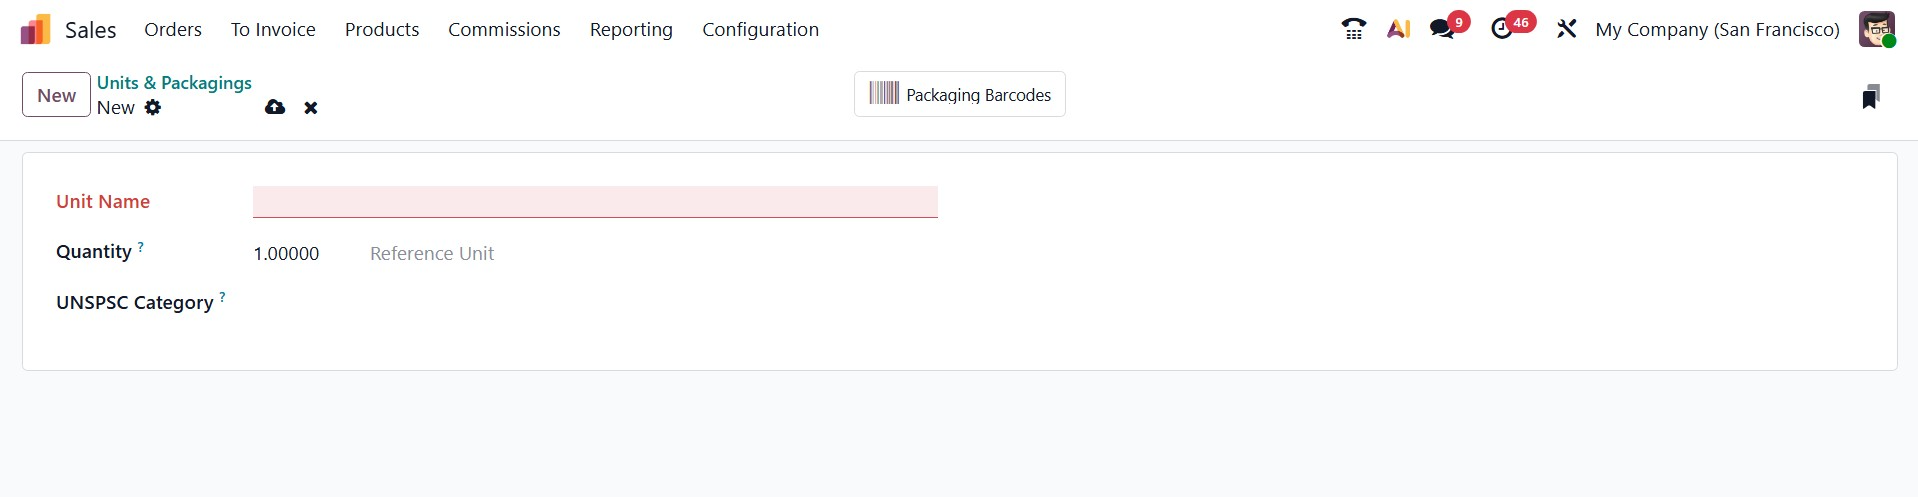The width and height of the screenshot is (1918, 497).
Task: Click the Packaging Barcodes button
Action: pyautogui.click(x=959, y=95)
